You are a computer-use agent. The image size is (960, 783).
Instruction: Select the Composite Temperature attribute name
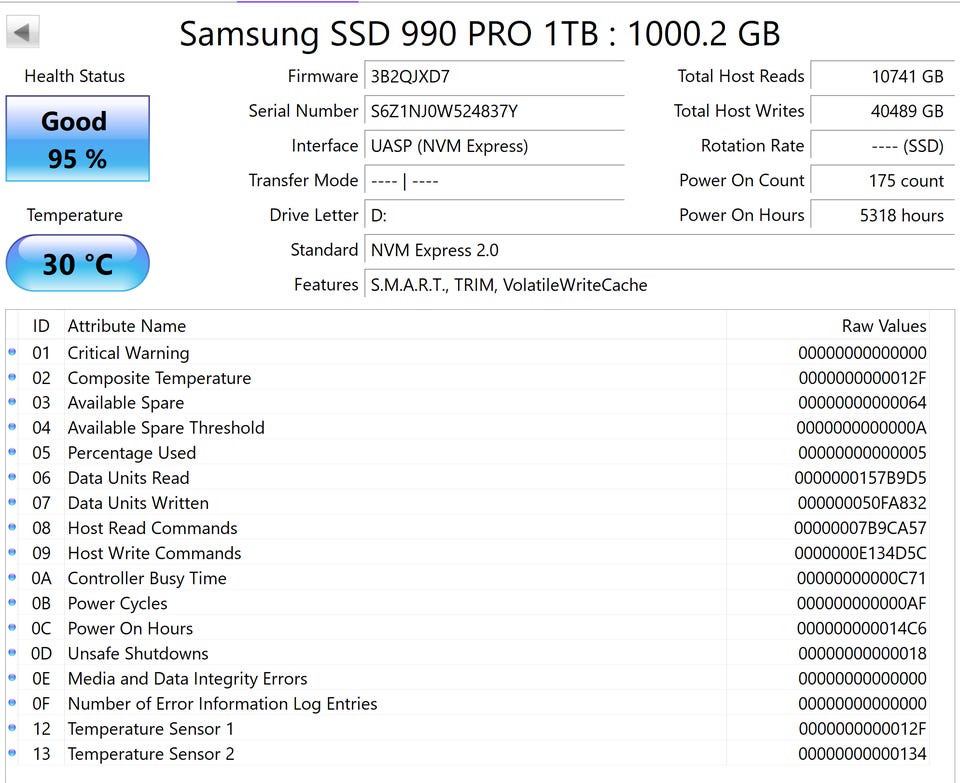pos(159,378)
